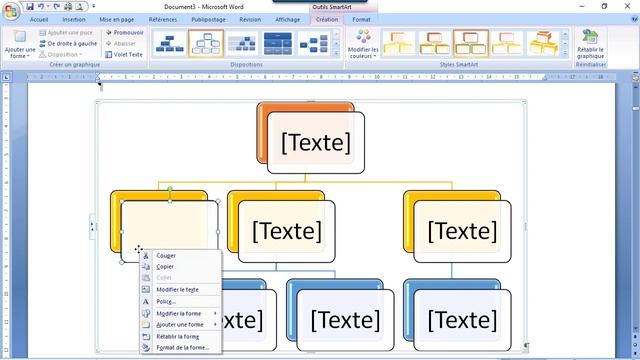
Task: Apply the selected third SmartArt style
Action: tap(471, 43)
